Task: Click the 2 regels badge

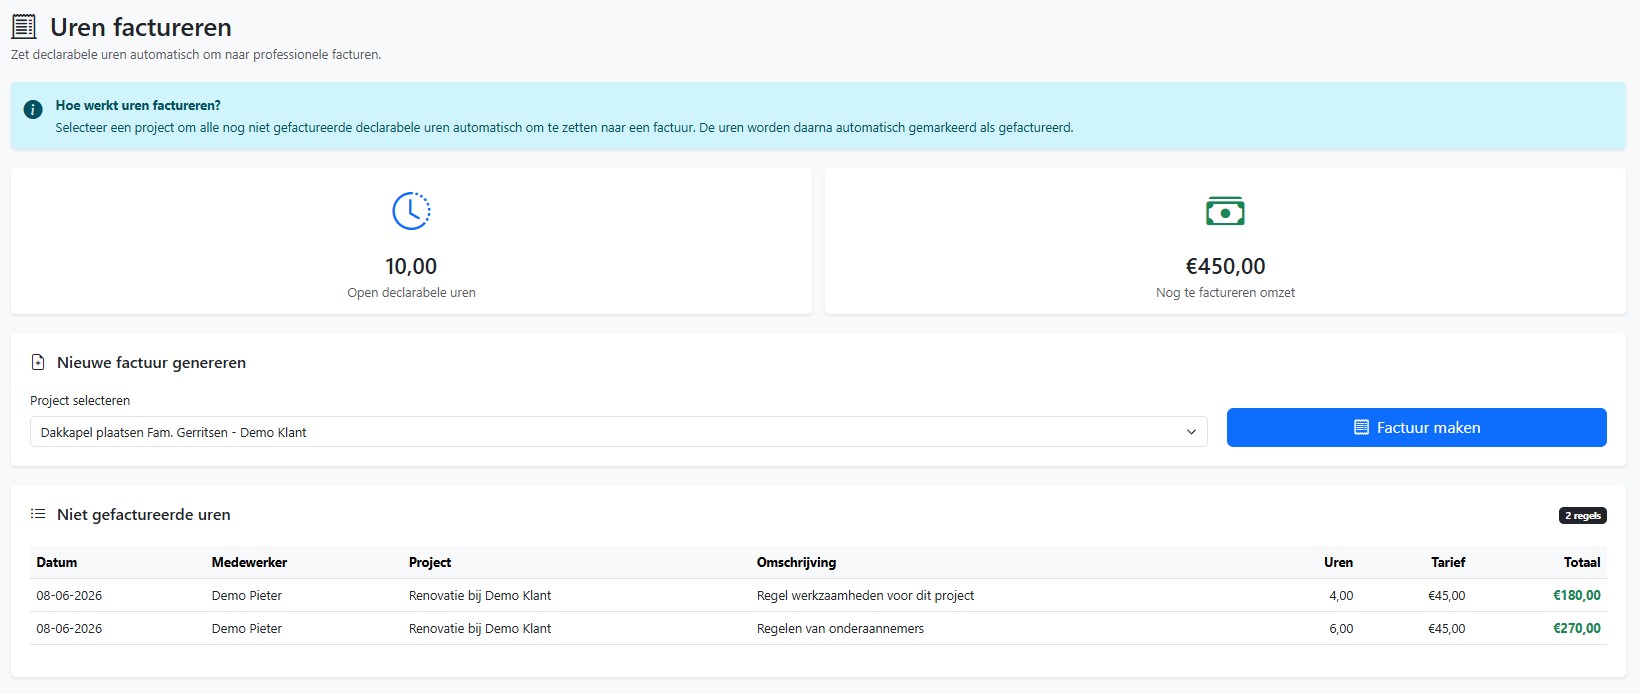Action: pos(1583,516)
